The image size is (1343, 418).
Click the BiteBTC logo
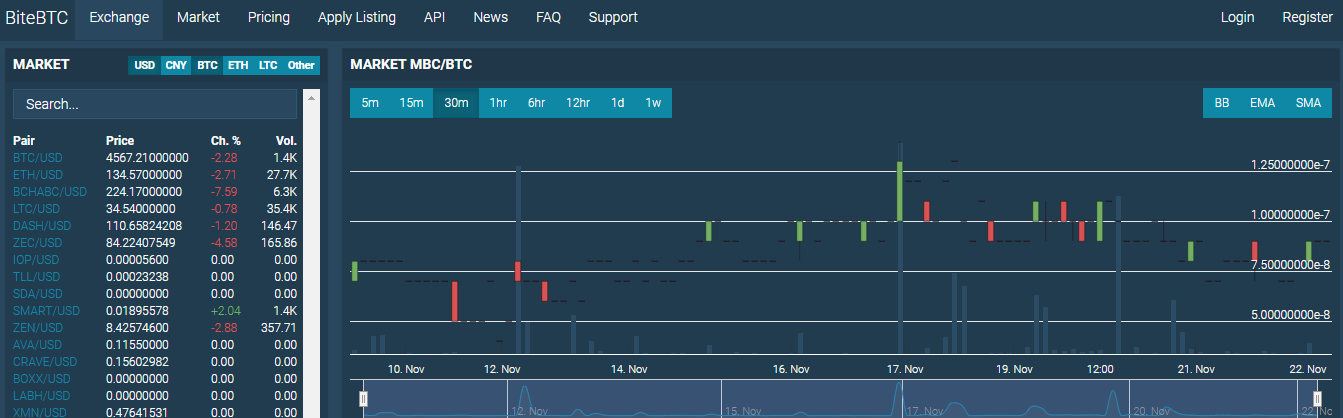36,17
